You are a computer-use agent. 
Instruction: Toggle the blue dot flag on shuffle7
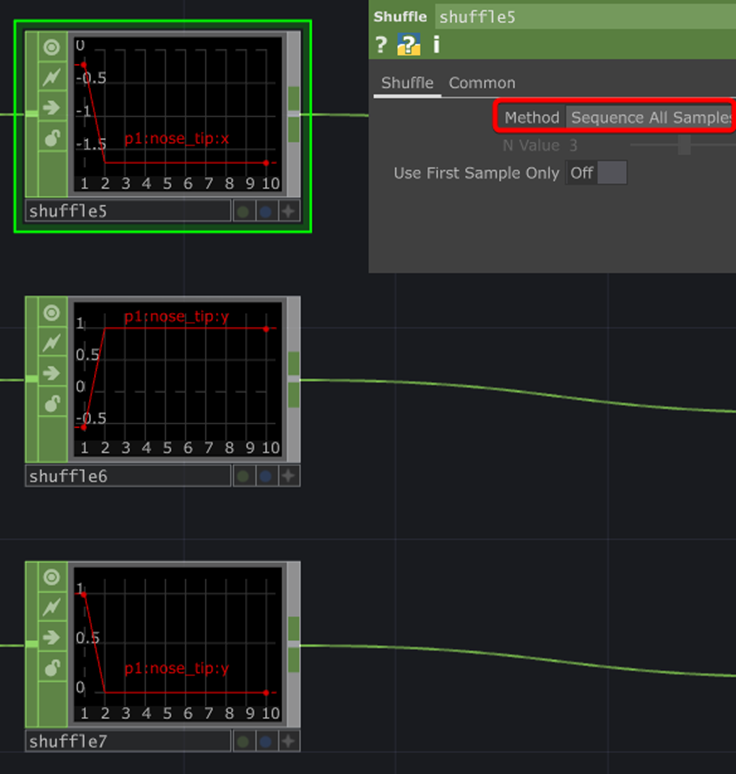266,742
